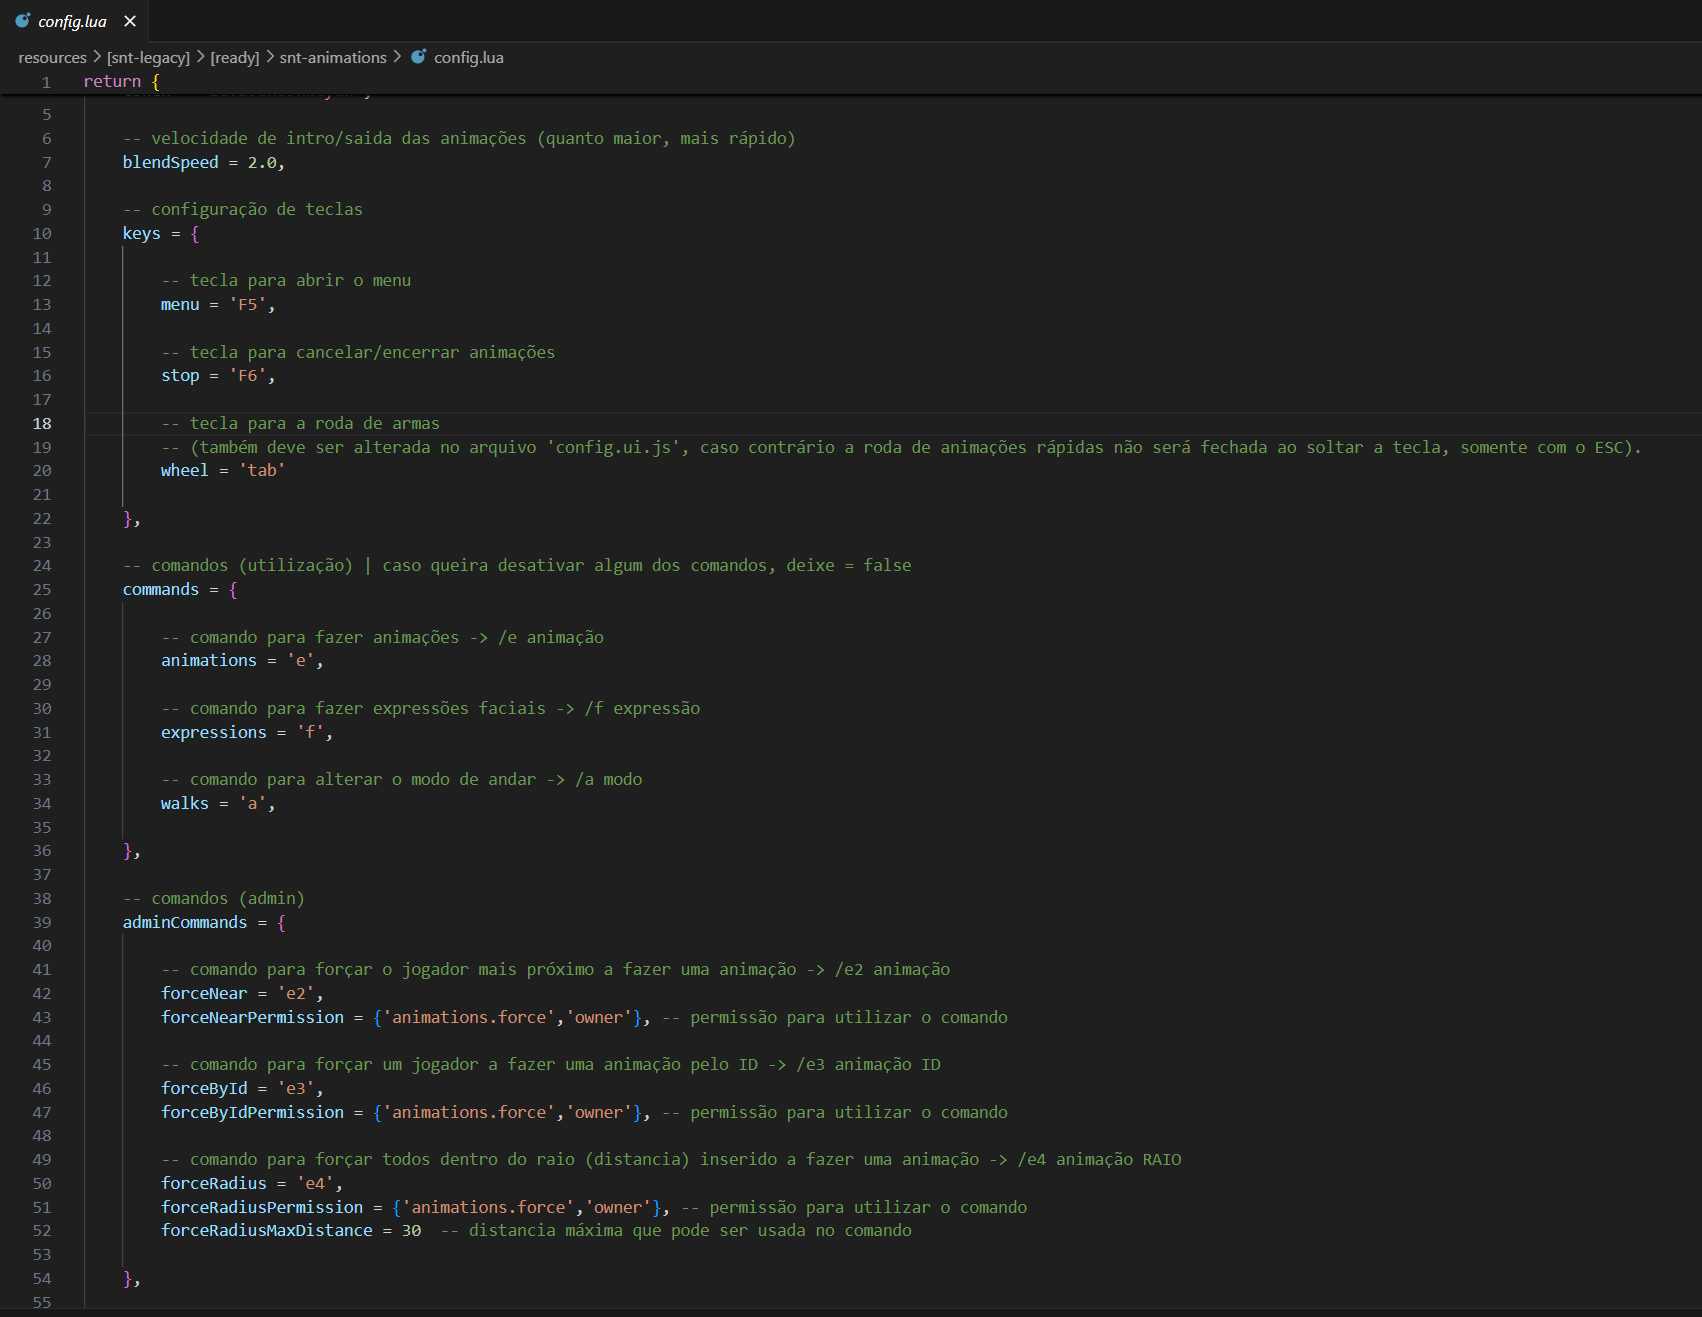Jump to the sticky 'return {' header line
Viewport: 1702px width, 1317px height.
(121, 82)
